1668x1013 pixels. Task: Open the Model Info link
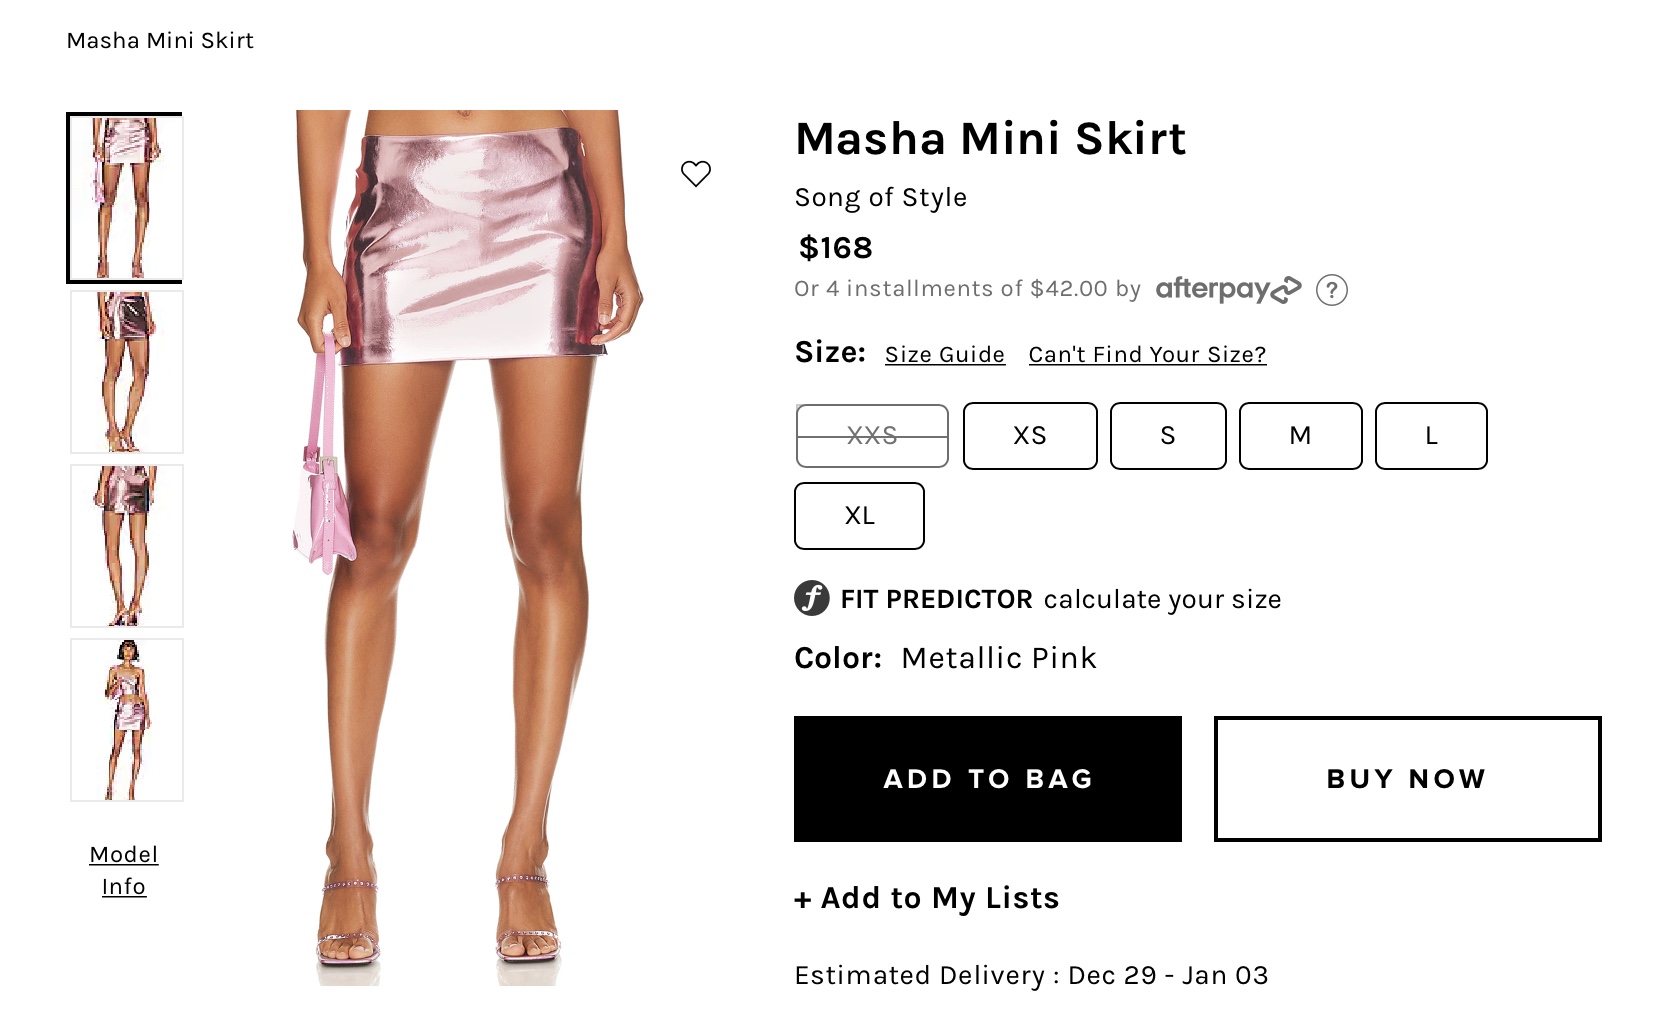pos(124,870)
